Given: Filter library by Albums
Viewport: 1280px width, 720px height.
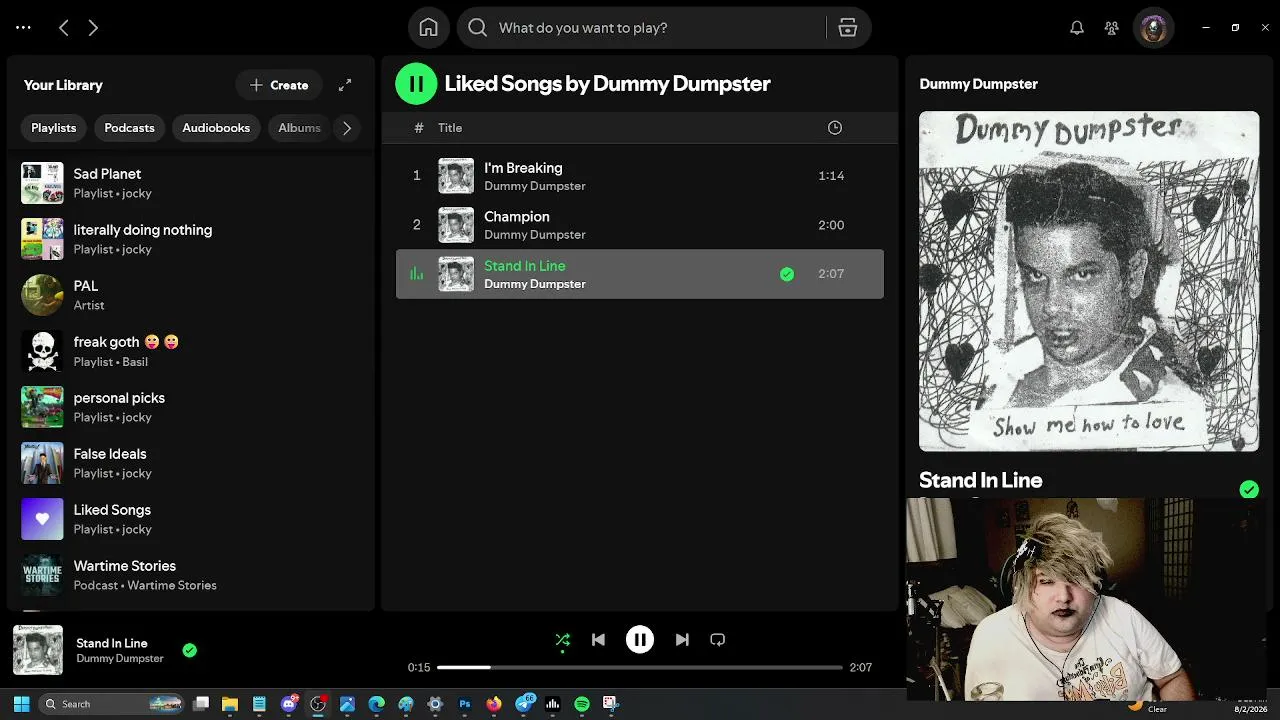Looking at the screenshot, I should (299, 128).
